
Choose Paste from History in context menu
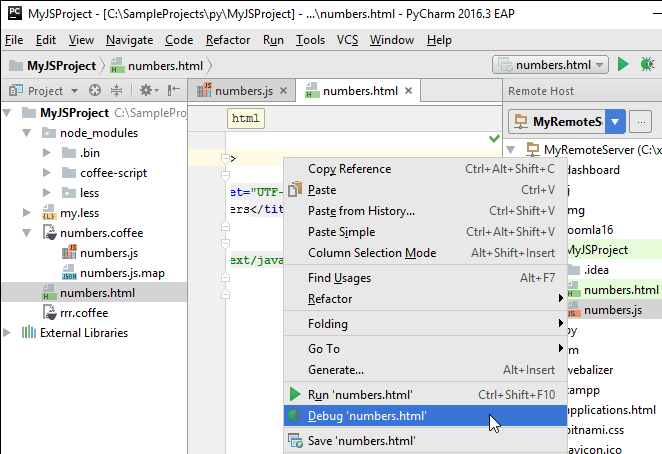[425, 211]
